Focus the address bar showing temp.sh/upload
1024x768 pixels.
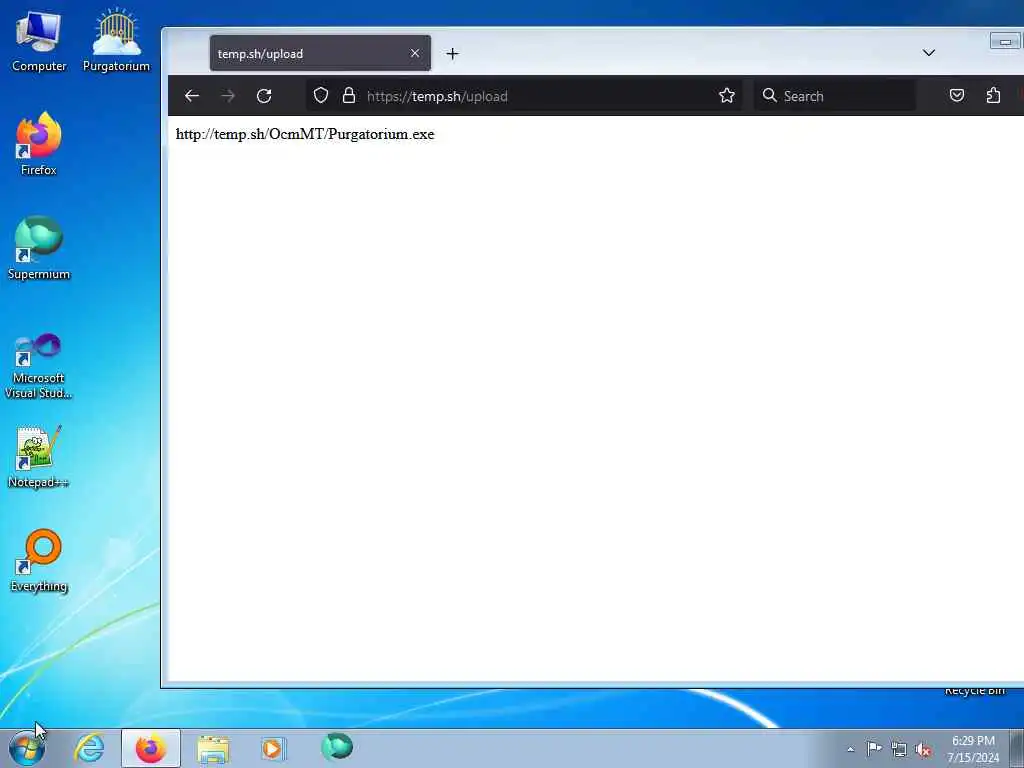[522, 96]
